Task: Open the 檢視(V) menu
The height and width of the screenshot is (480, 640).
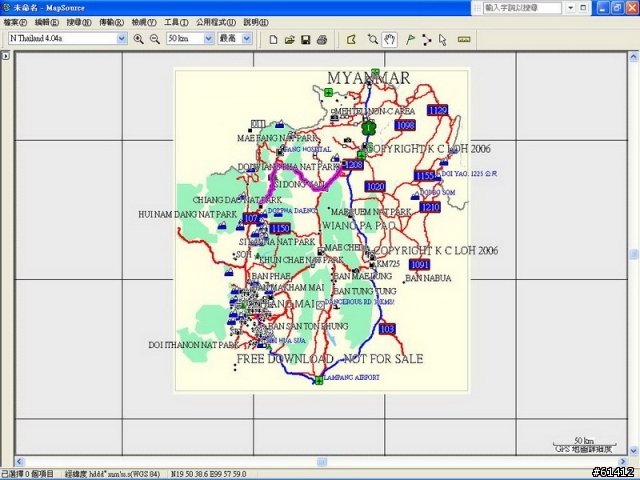Action: (144, 22)
